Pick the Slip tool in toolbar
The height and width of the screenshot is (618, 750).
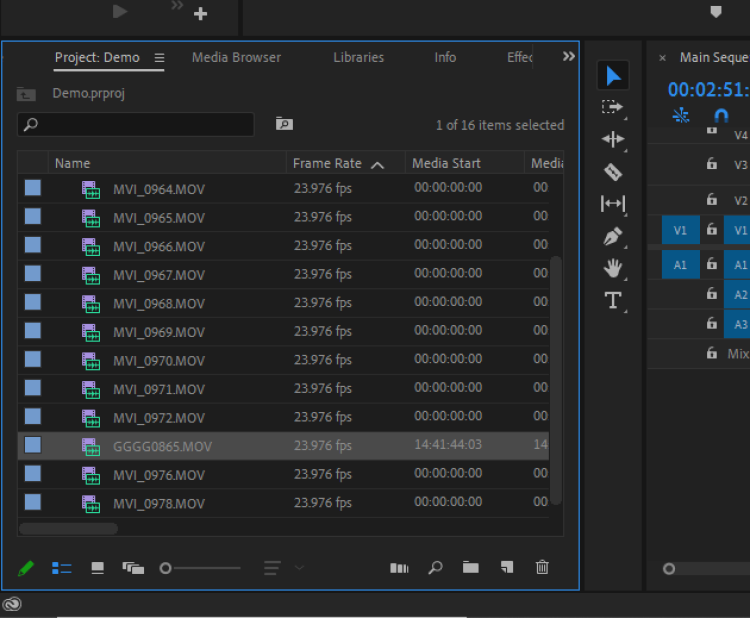[x=613, y=204]
